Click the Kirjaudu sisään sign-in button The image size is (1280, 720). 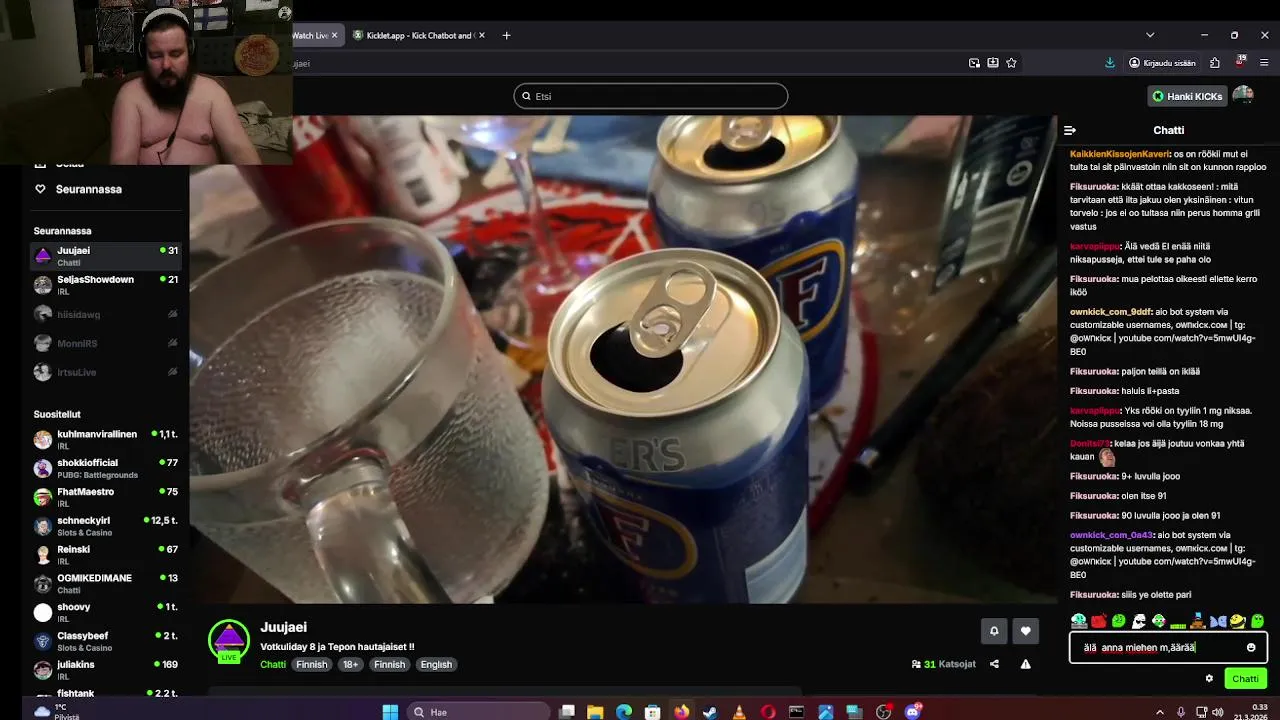pyautogui.click(x=1162, y=63)
